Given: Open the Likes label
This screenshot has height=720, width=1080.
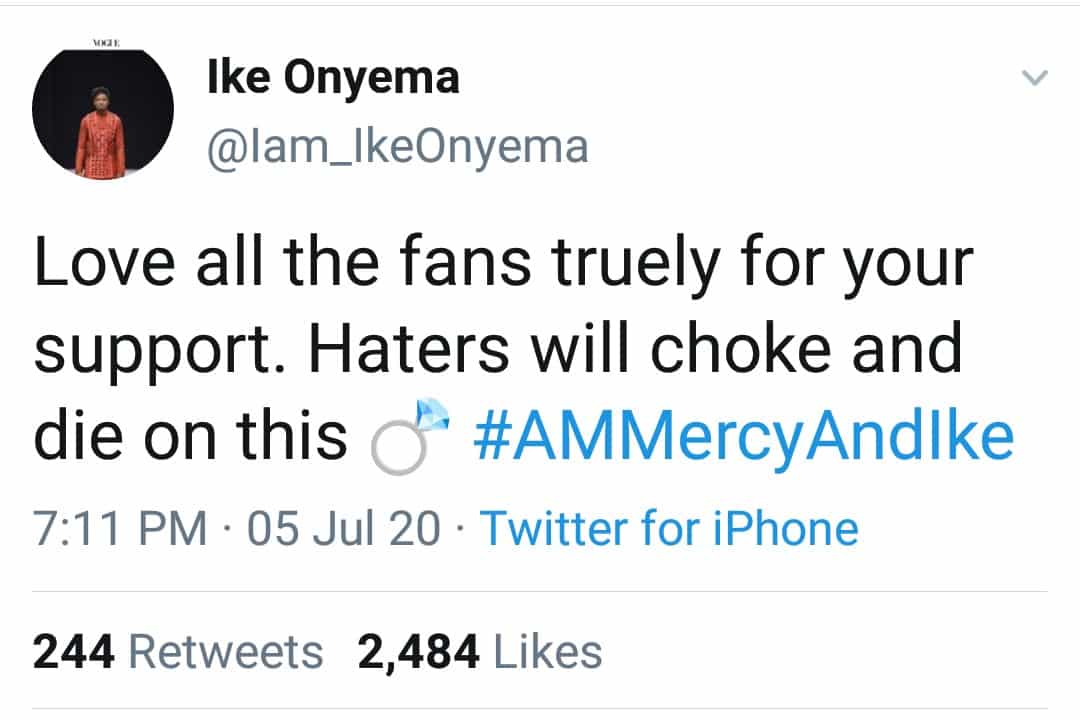Looking at the screenshot, I should tap(548, 652).
